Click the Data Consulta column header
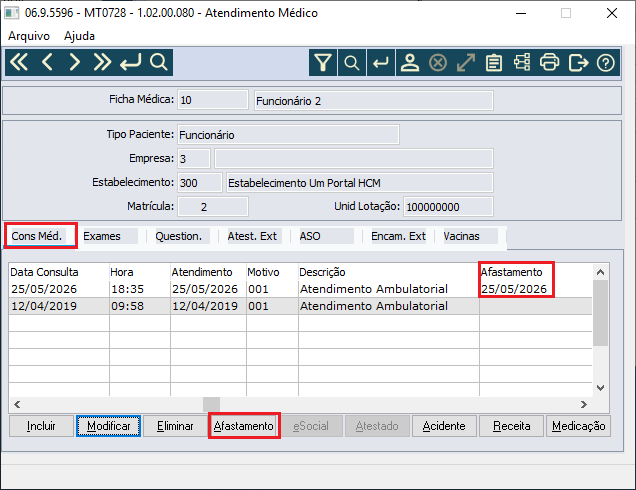 pos(44,272)
